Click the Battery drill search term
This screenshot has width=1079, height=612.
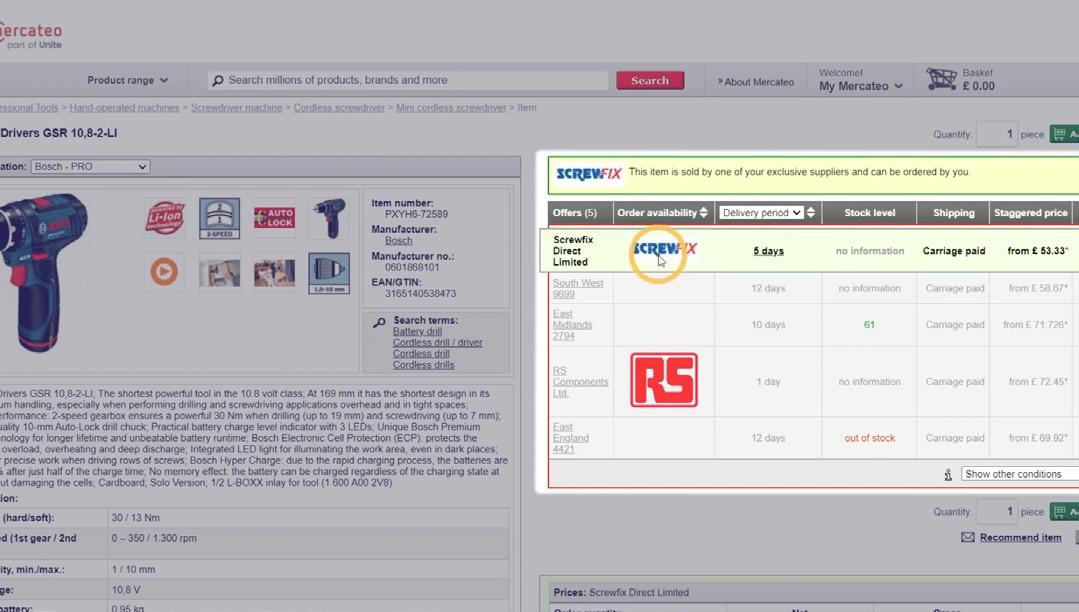417,331
